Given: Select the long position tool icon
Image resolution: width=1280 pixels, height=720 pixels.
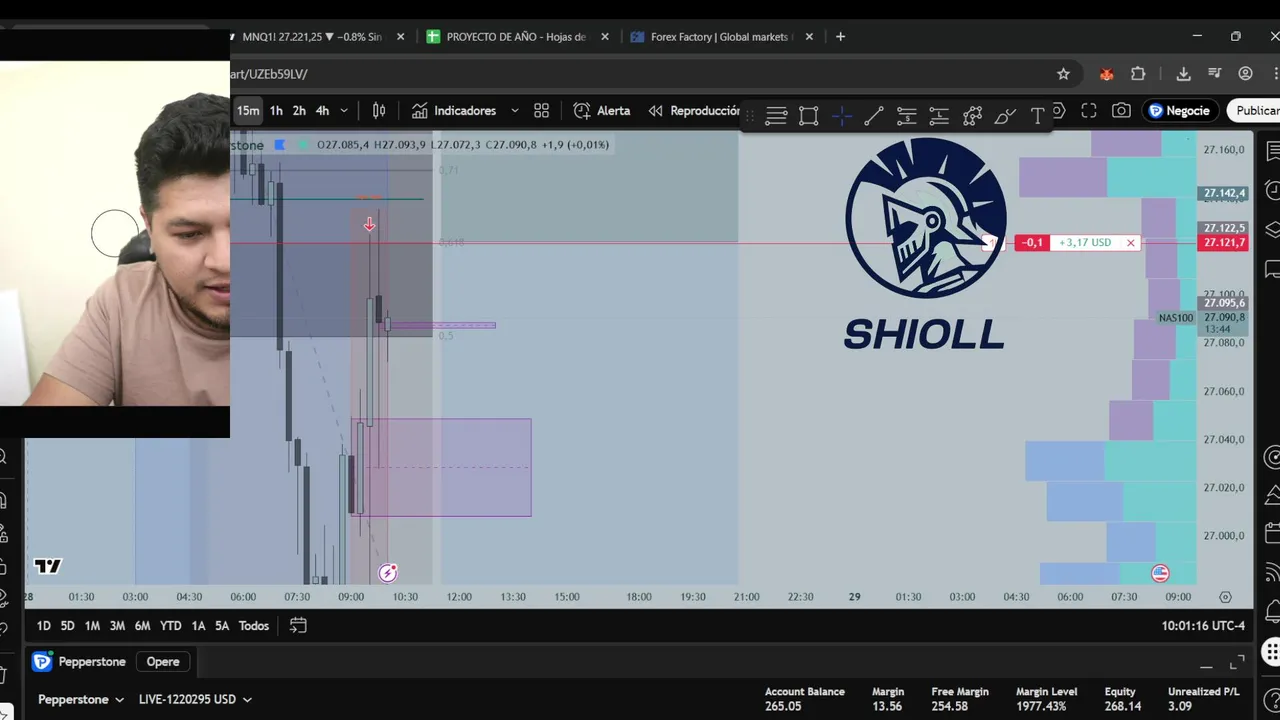Looking at the screenshot, I should pos(907,116).
